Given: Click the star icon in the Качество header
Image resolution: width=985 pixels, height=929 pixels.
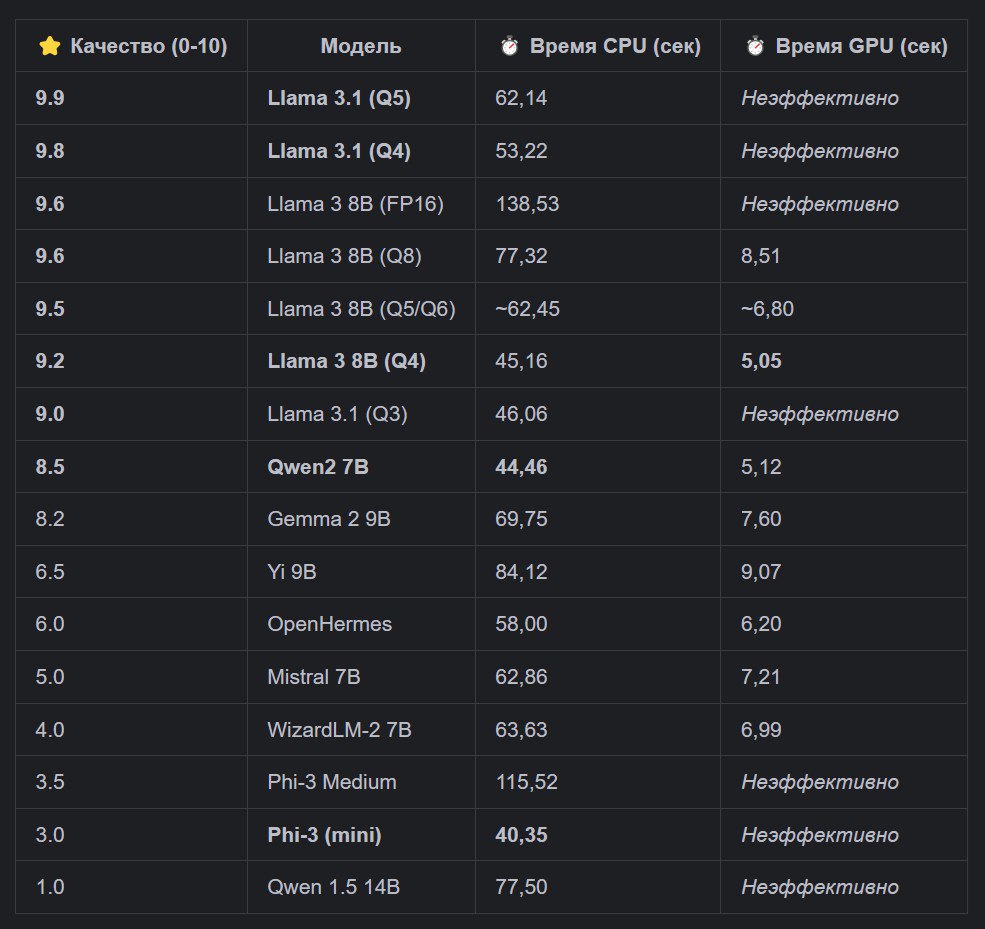Looking at the screenshot, I should [49, 46].
